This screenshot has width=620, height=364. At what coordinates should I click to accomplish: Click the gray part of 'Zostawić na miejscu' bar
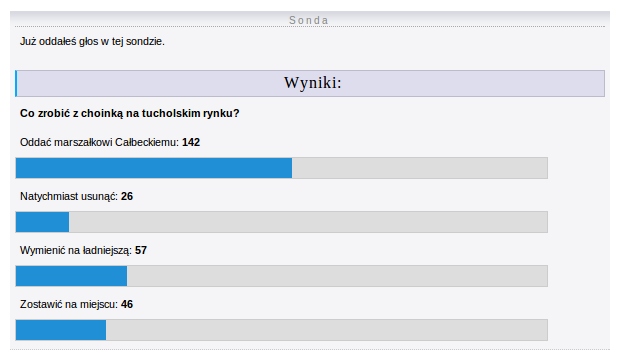pyautogui.click(x=327, y=330)
